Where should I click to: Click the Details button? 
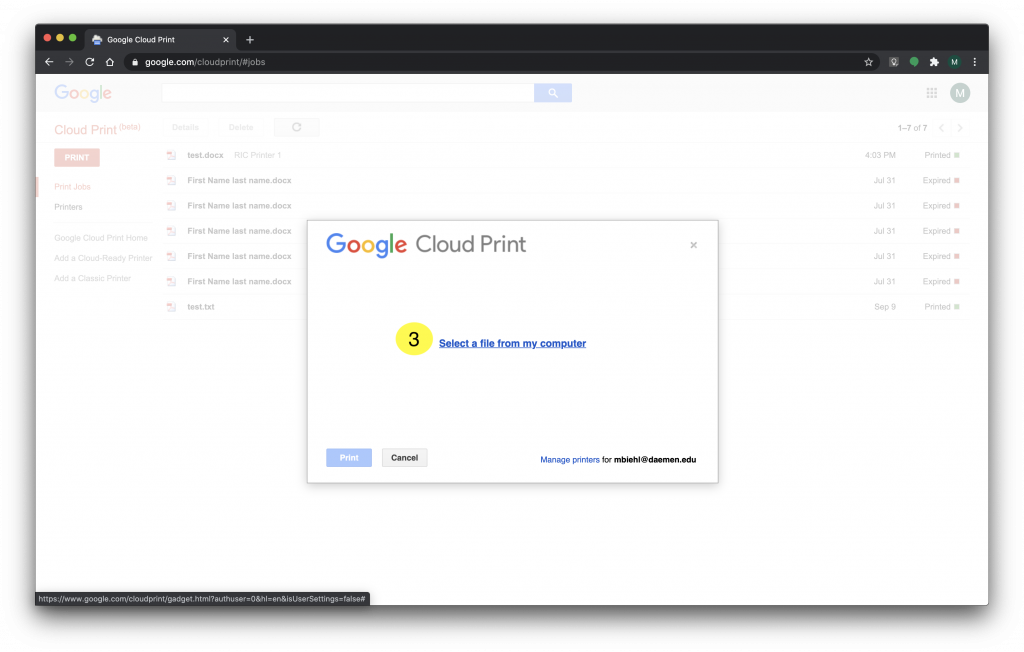(185, 127)
